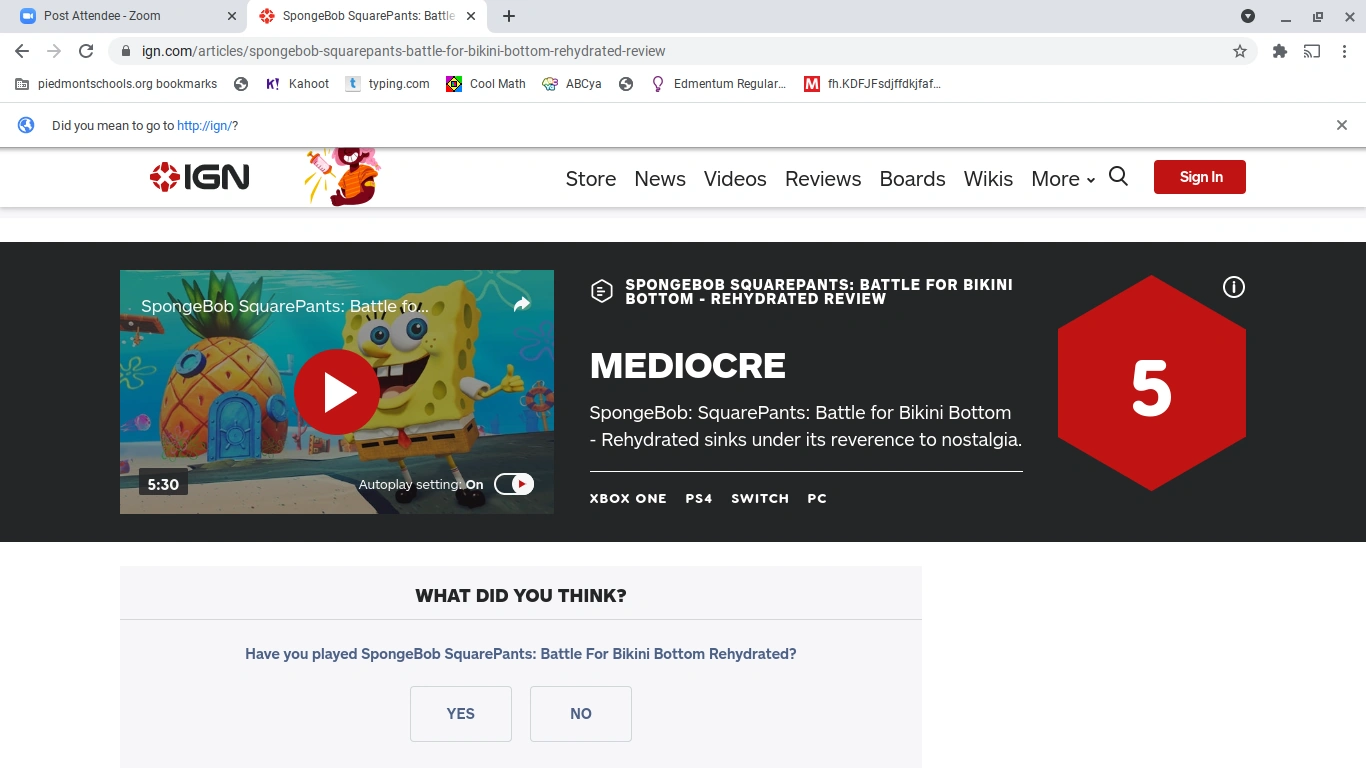
Task: Open the browser extensions puzzle icon
Action: click(1279, 51)
